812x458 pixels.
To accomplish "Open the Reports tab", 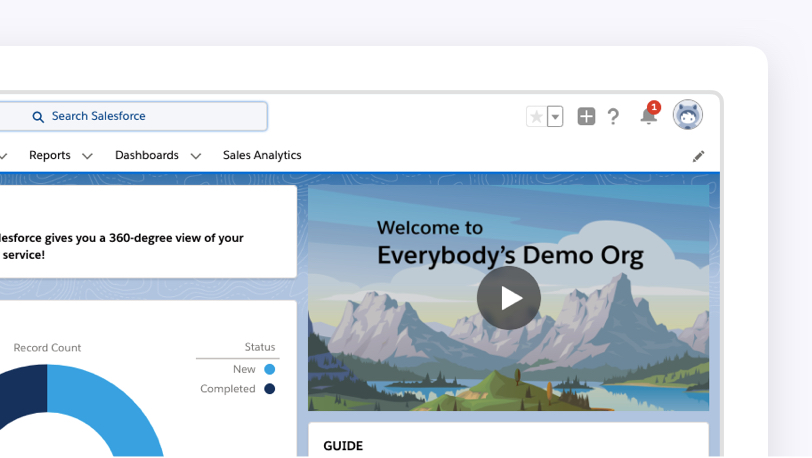I will click(50, 155).
